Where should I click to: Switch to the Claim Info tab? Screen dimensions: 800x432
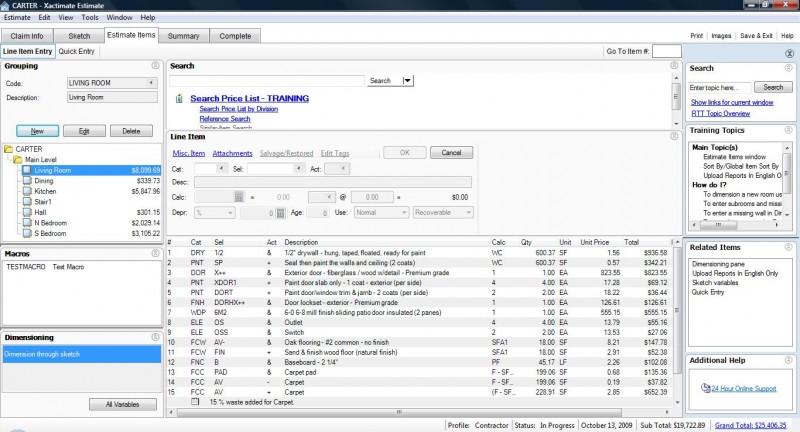27,36
